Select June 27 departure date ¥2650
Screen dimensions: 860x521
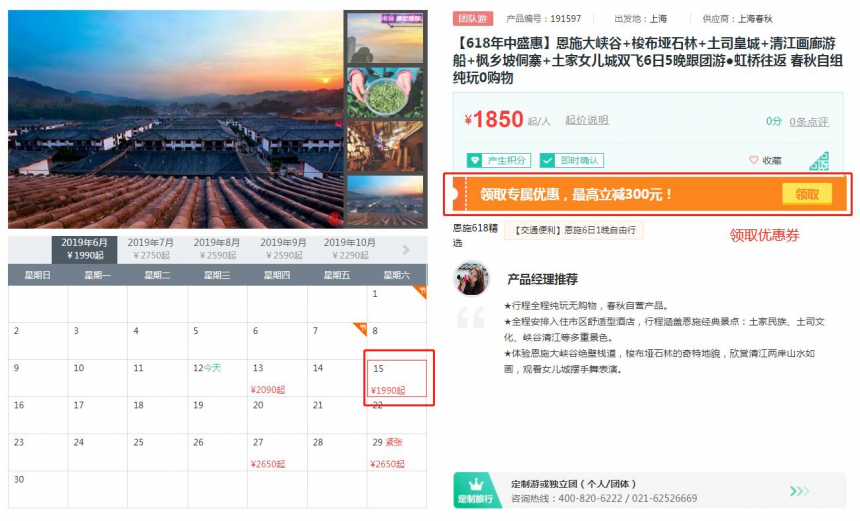click(277, 452)
